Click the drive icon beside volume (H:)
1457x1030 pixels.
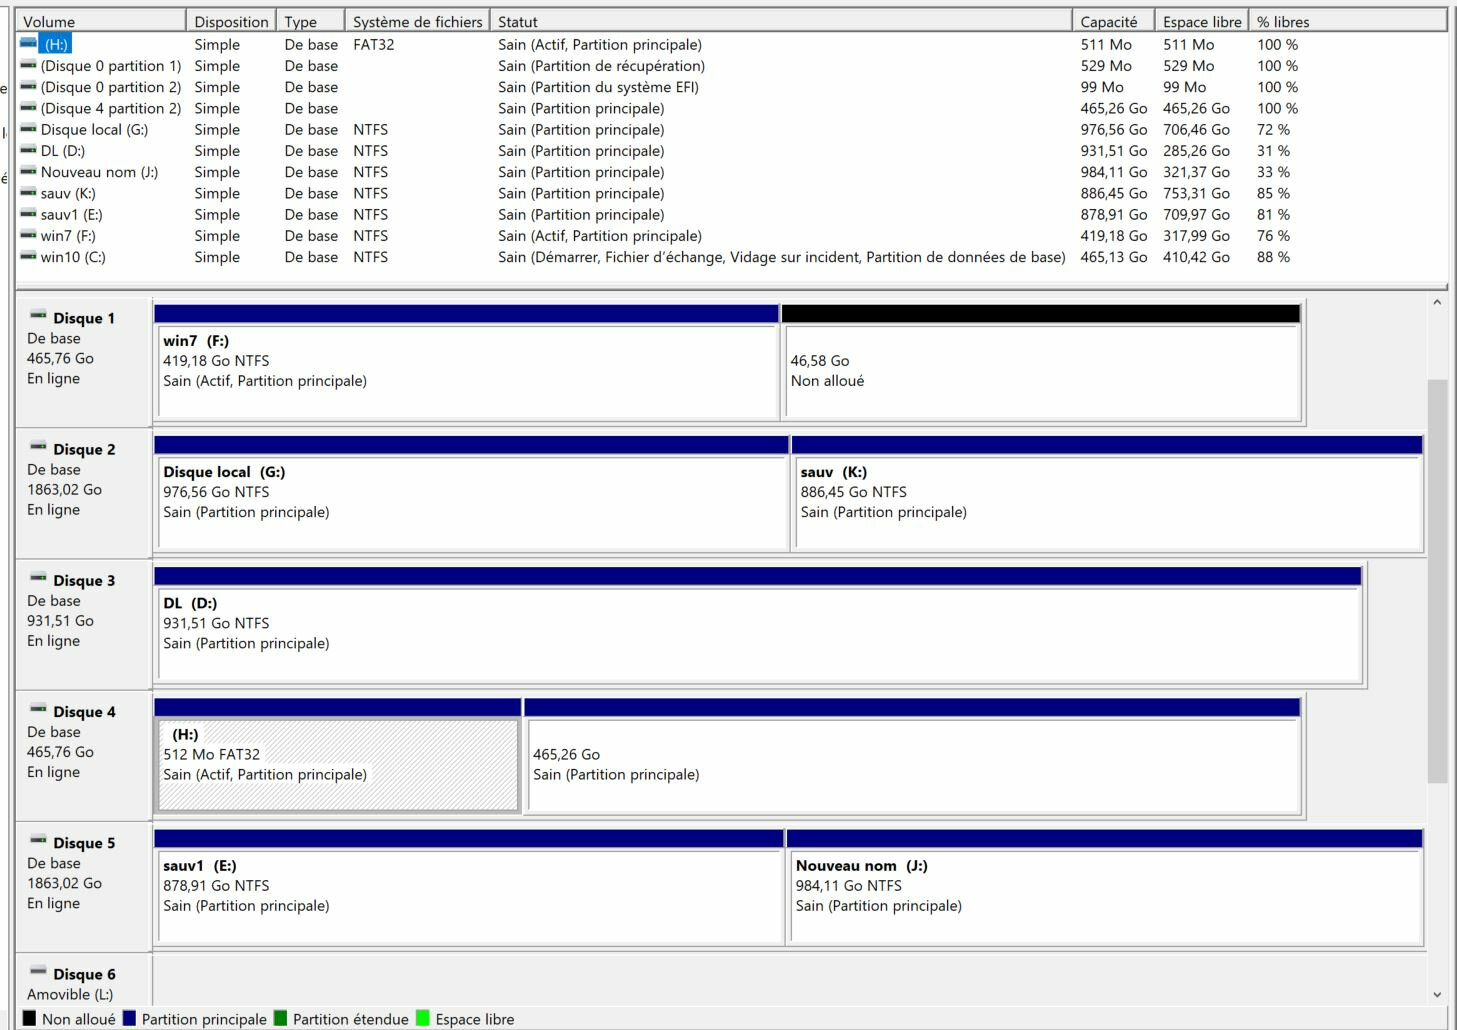pos(28,44)
